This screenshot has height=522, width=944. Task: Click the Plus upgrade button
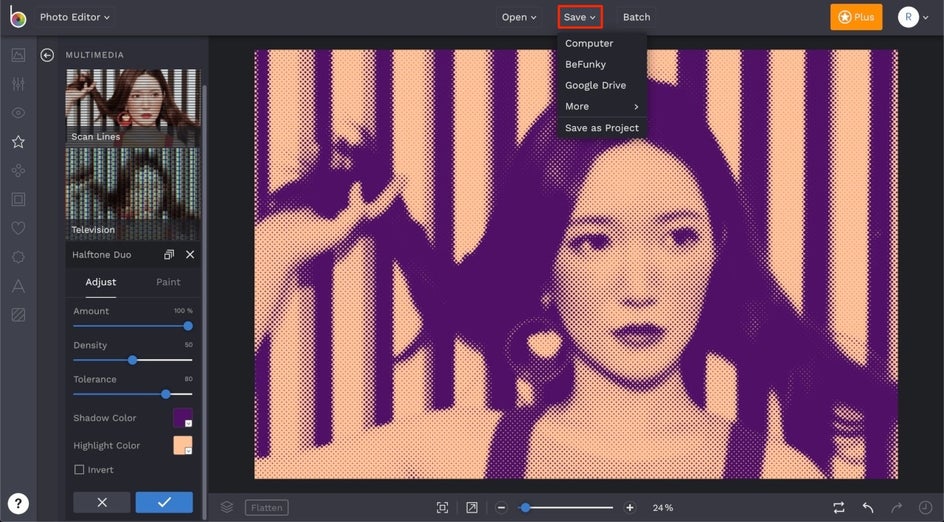[855, 17]
